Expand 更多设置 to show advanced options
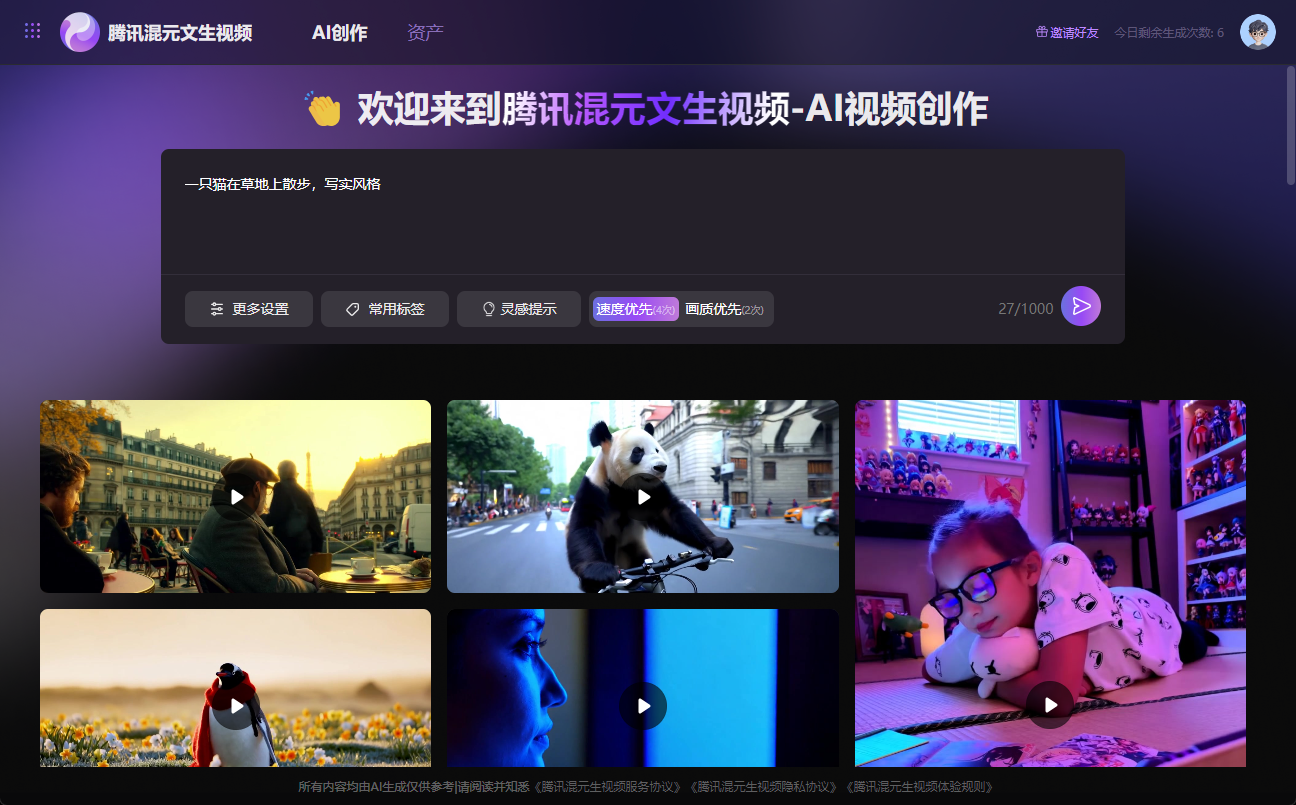 248,309
